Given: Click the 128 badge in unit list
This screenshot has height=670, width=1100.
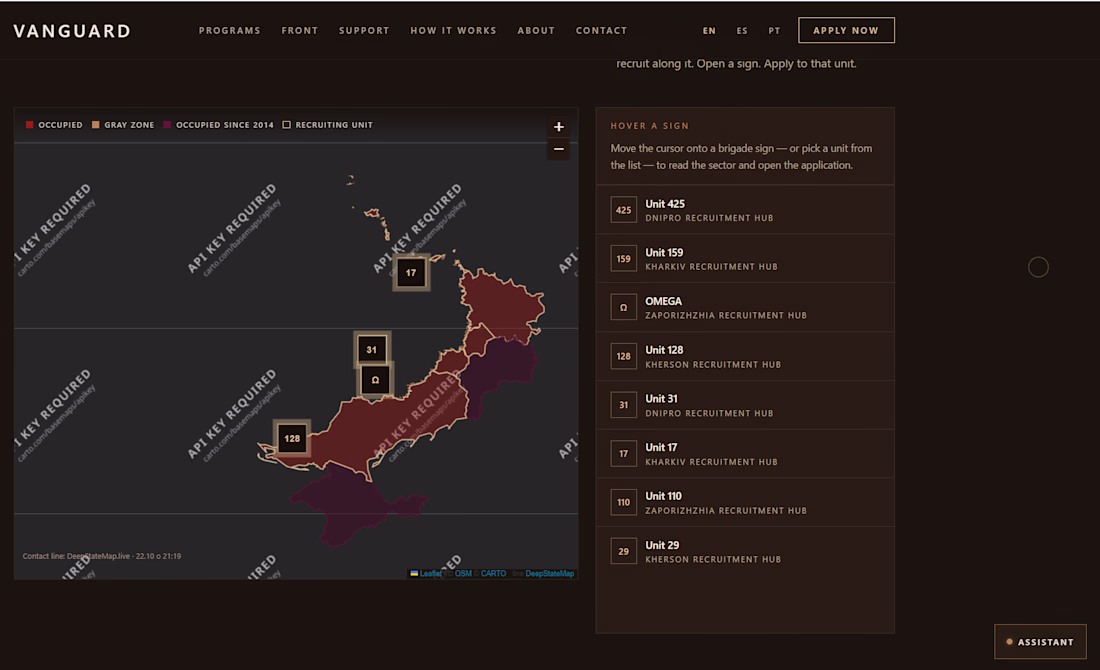Looking at the screenshot, I should click(624, 356).
